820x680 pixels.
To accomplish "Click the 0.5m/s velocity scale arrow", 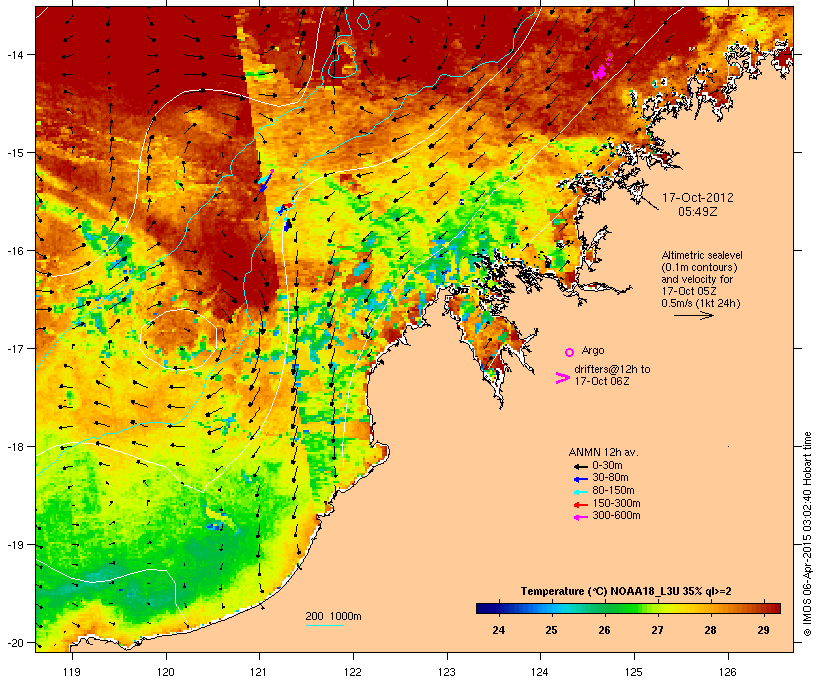I will pyautogui.click(x=694, y=315).
